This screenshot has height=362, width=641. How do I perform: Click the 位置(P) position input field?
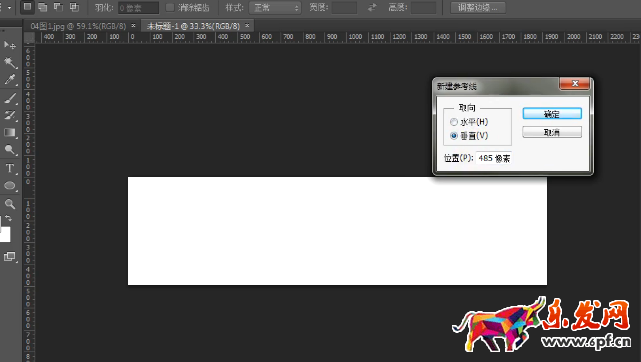click(494, 158)
